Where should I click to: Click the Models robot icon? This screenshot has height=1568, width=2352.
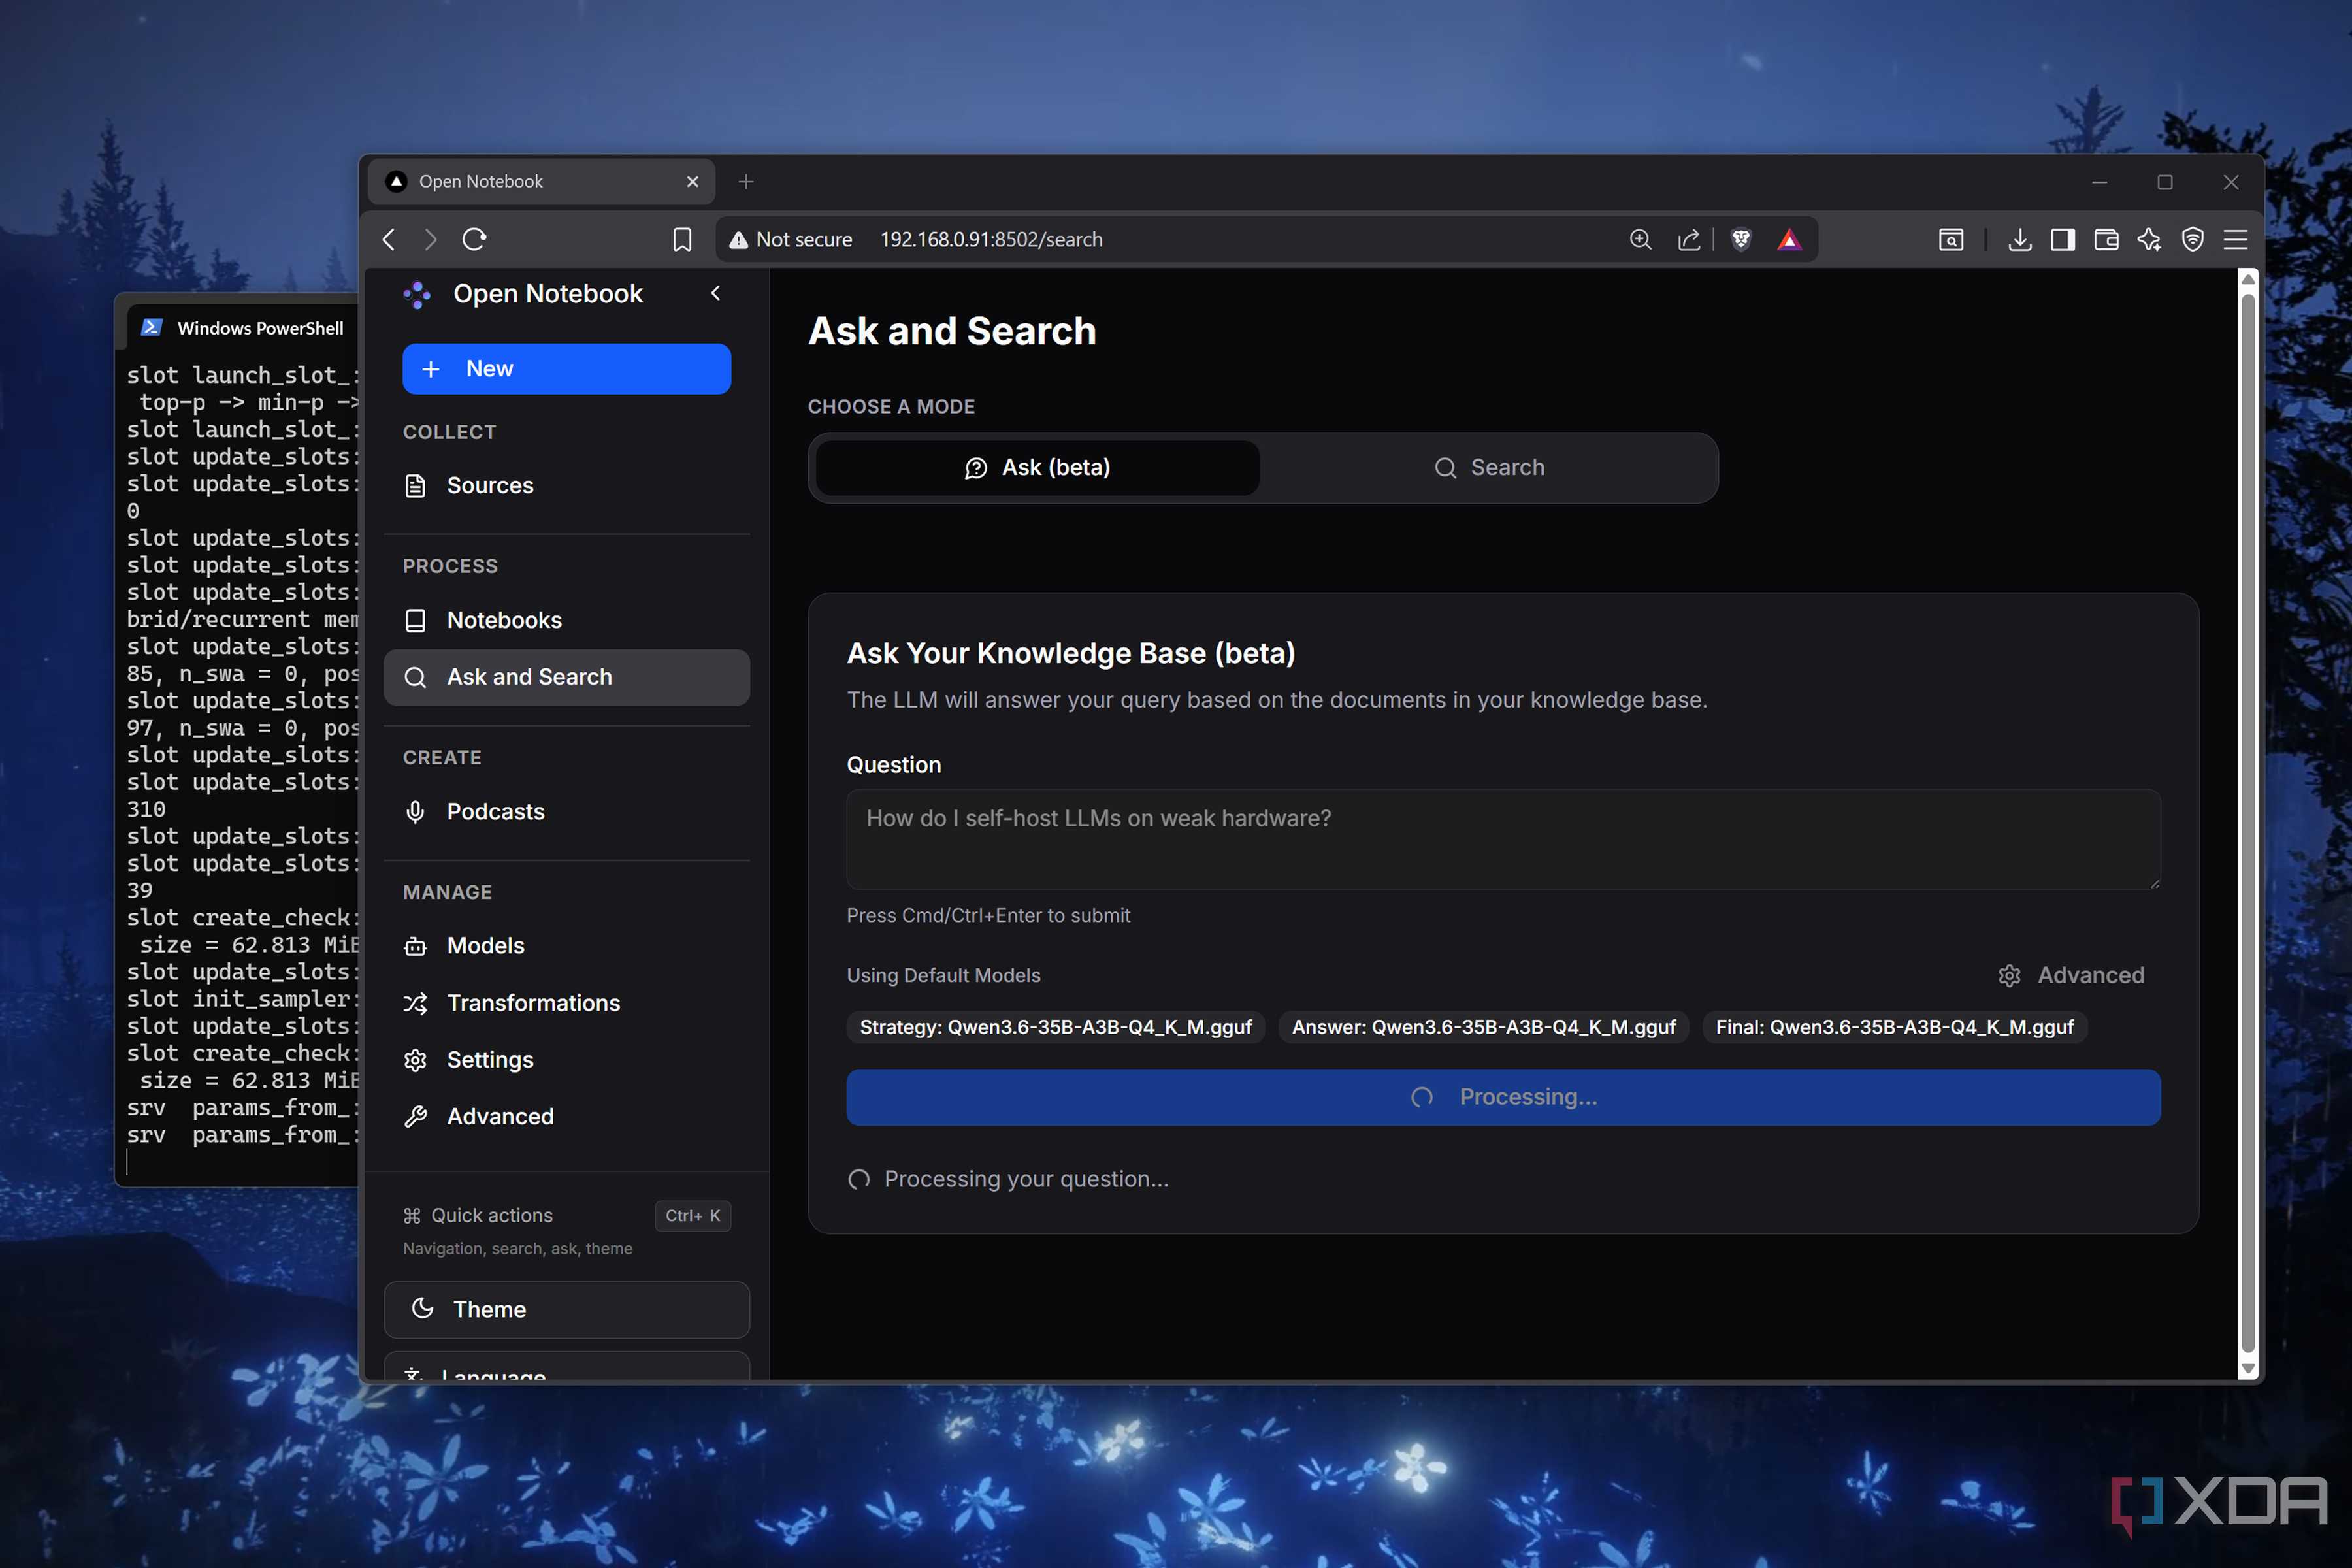click(x=415, y=946)
